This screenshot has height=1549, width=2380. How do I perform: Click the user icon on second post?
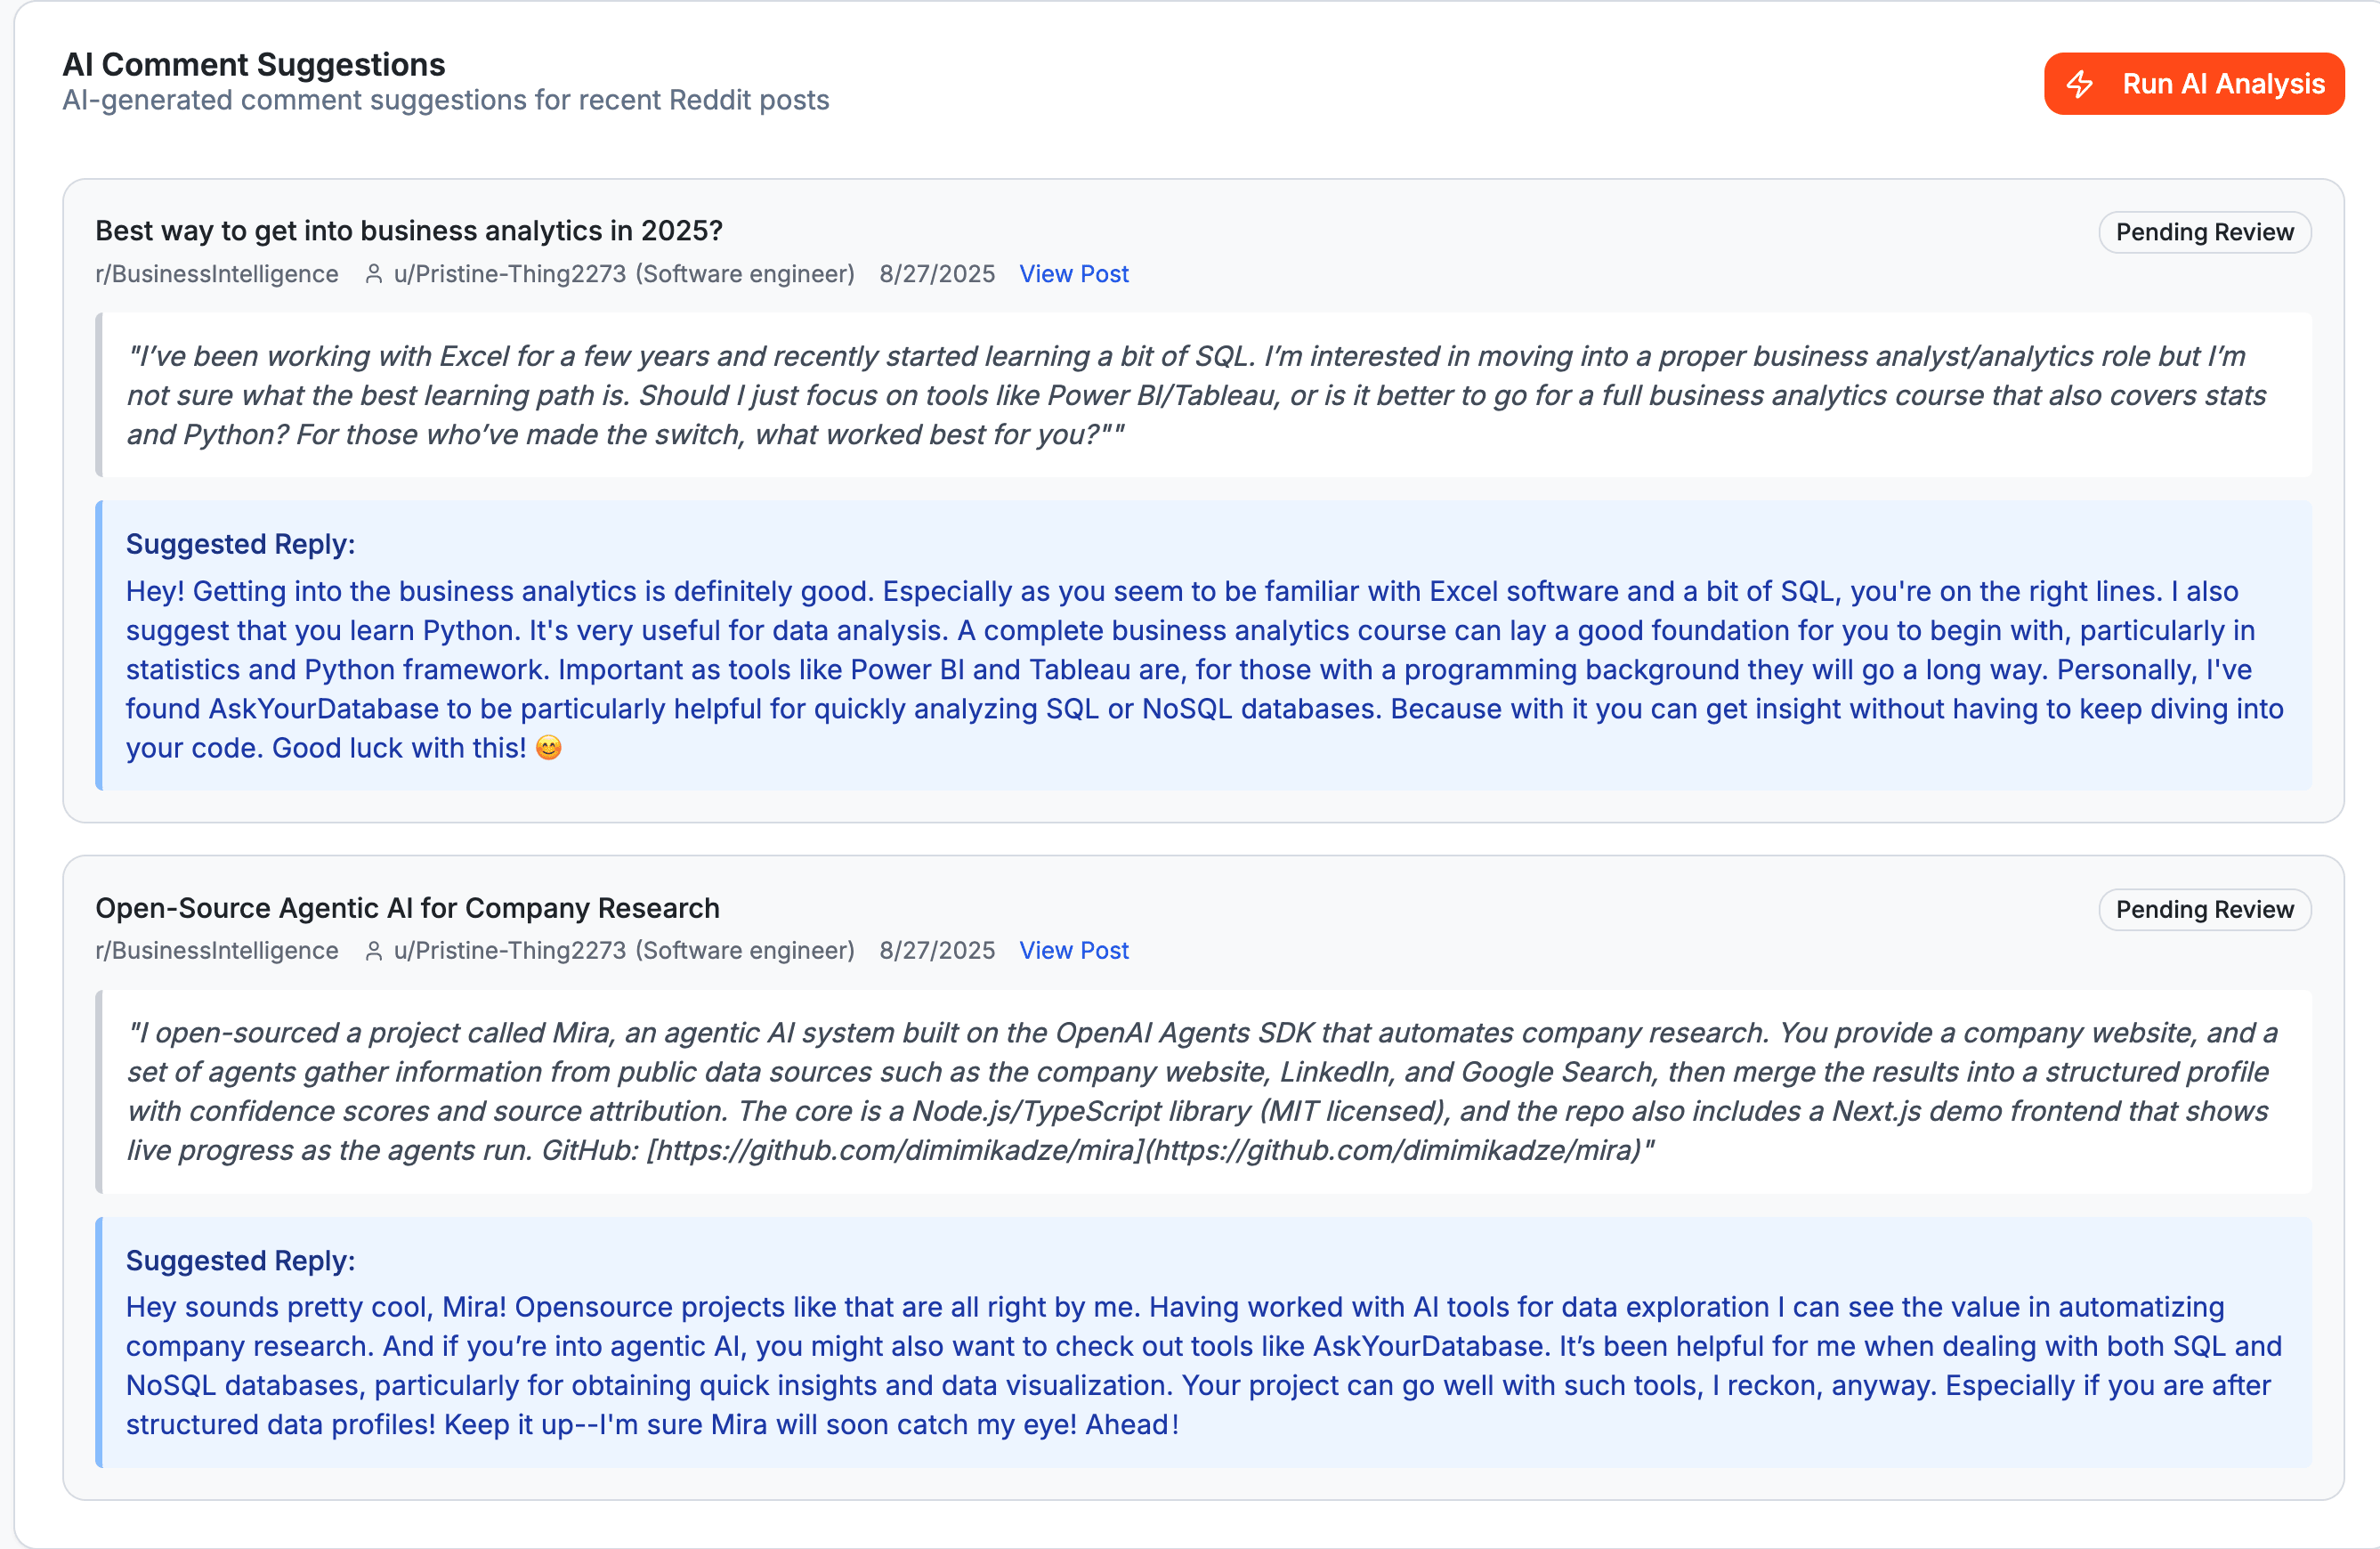(374, 950)
